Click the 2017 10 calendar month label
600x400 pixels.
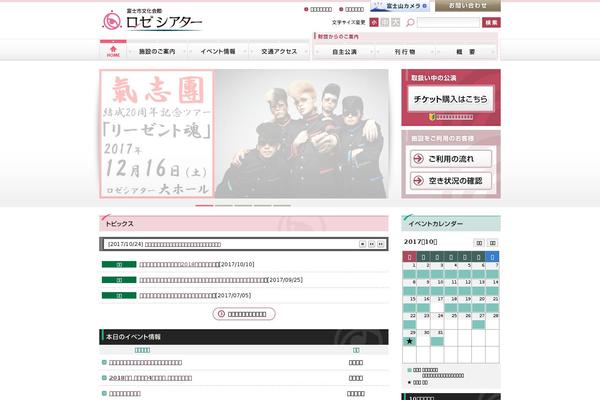[x=421, y=242]
